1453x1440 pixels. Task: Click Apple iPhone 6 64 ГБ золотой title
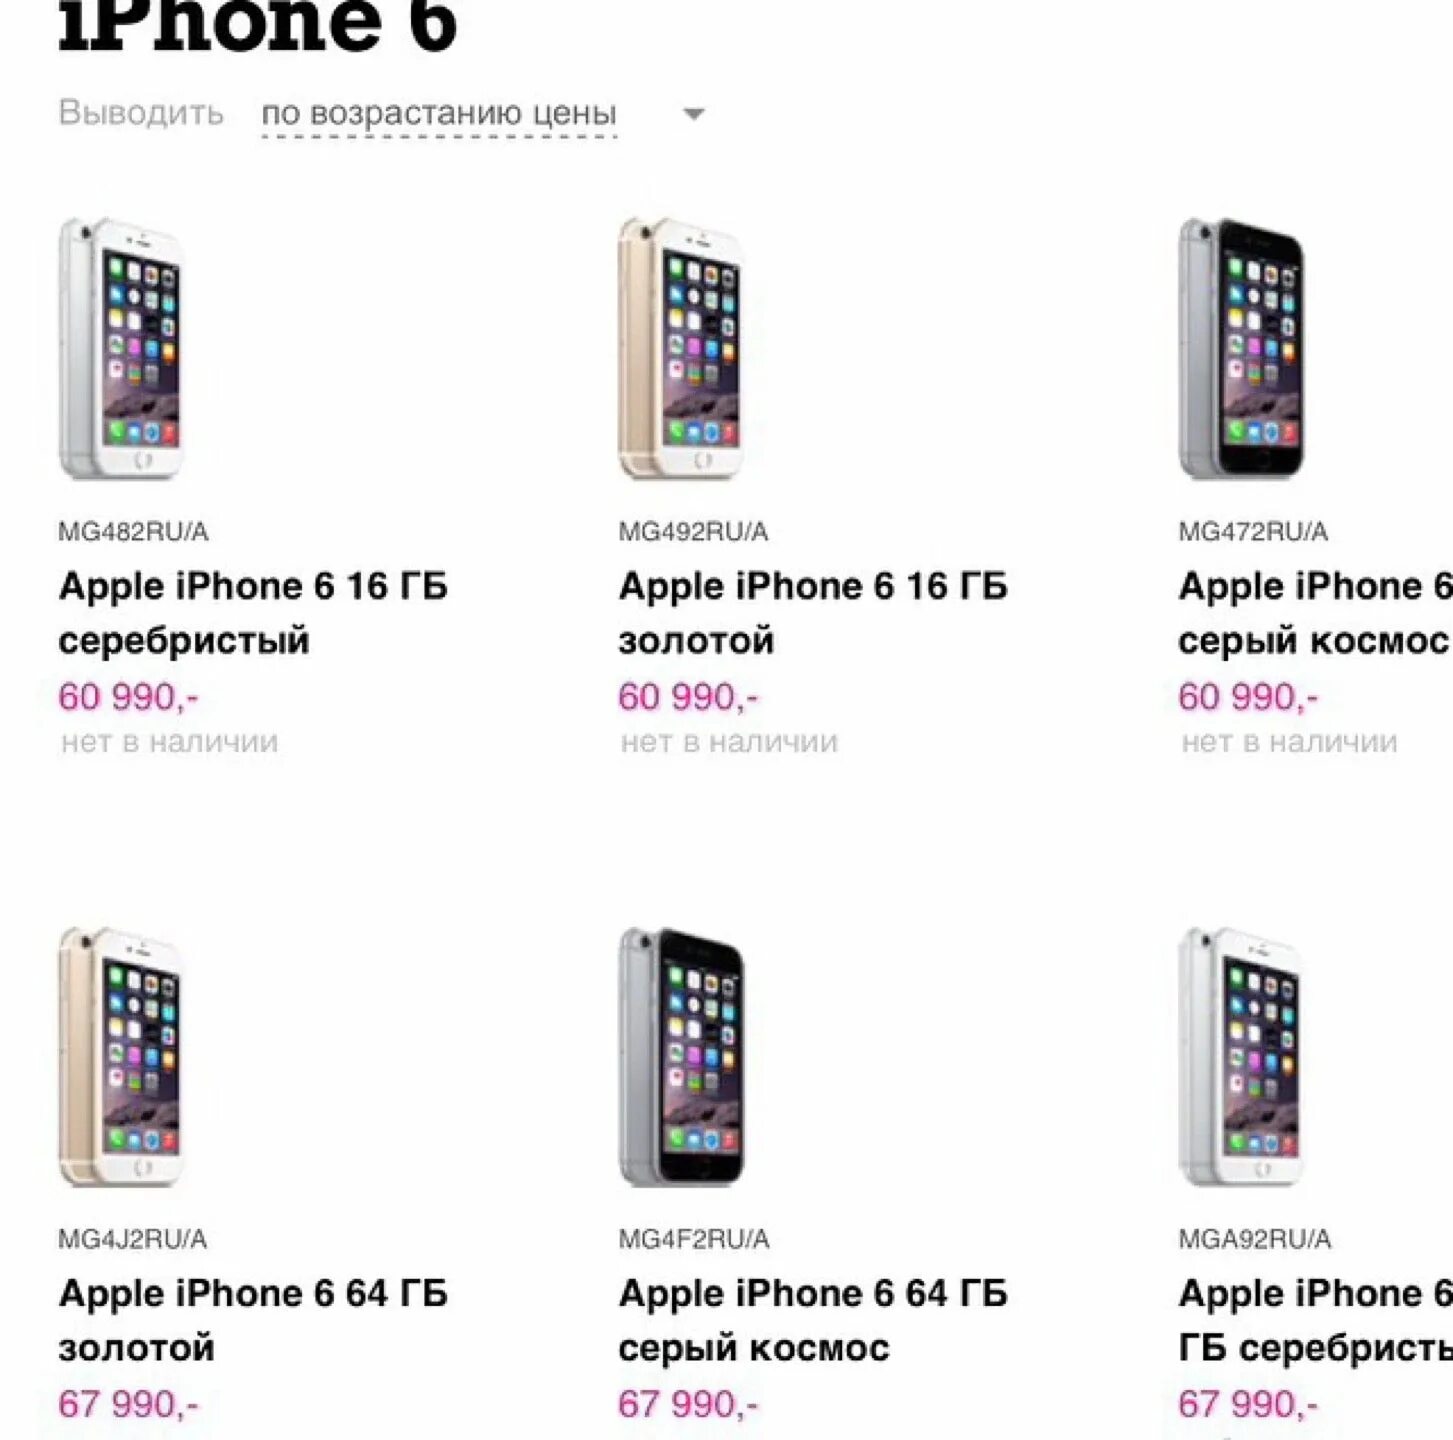click(x=253, y=1320)
